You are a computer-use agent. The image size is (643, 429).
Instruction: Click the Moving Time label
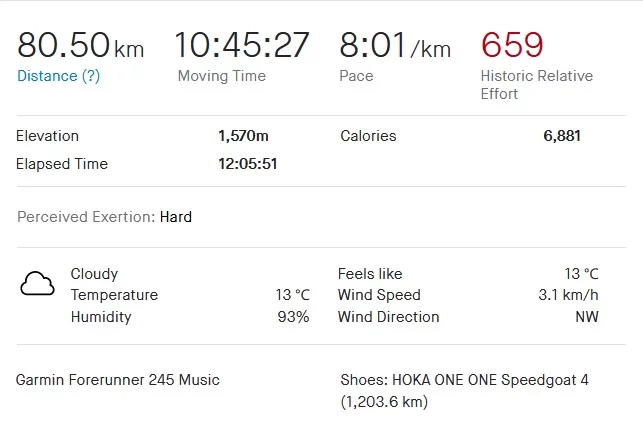click(221, 76)
